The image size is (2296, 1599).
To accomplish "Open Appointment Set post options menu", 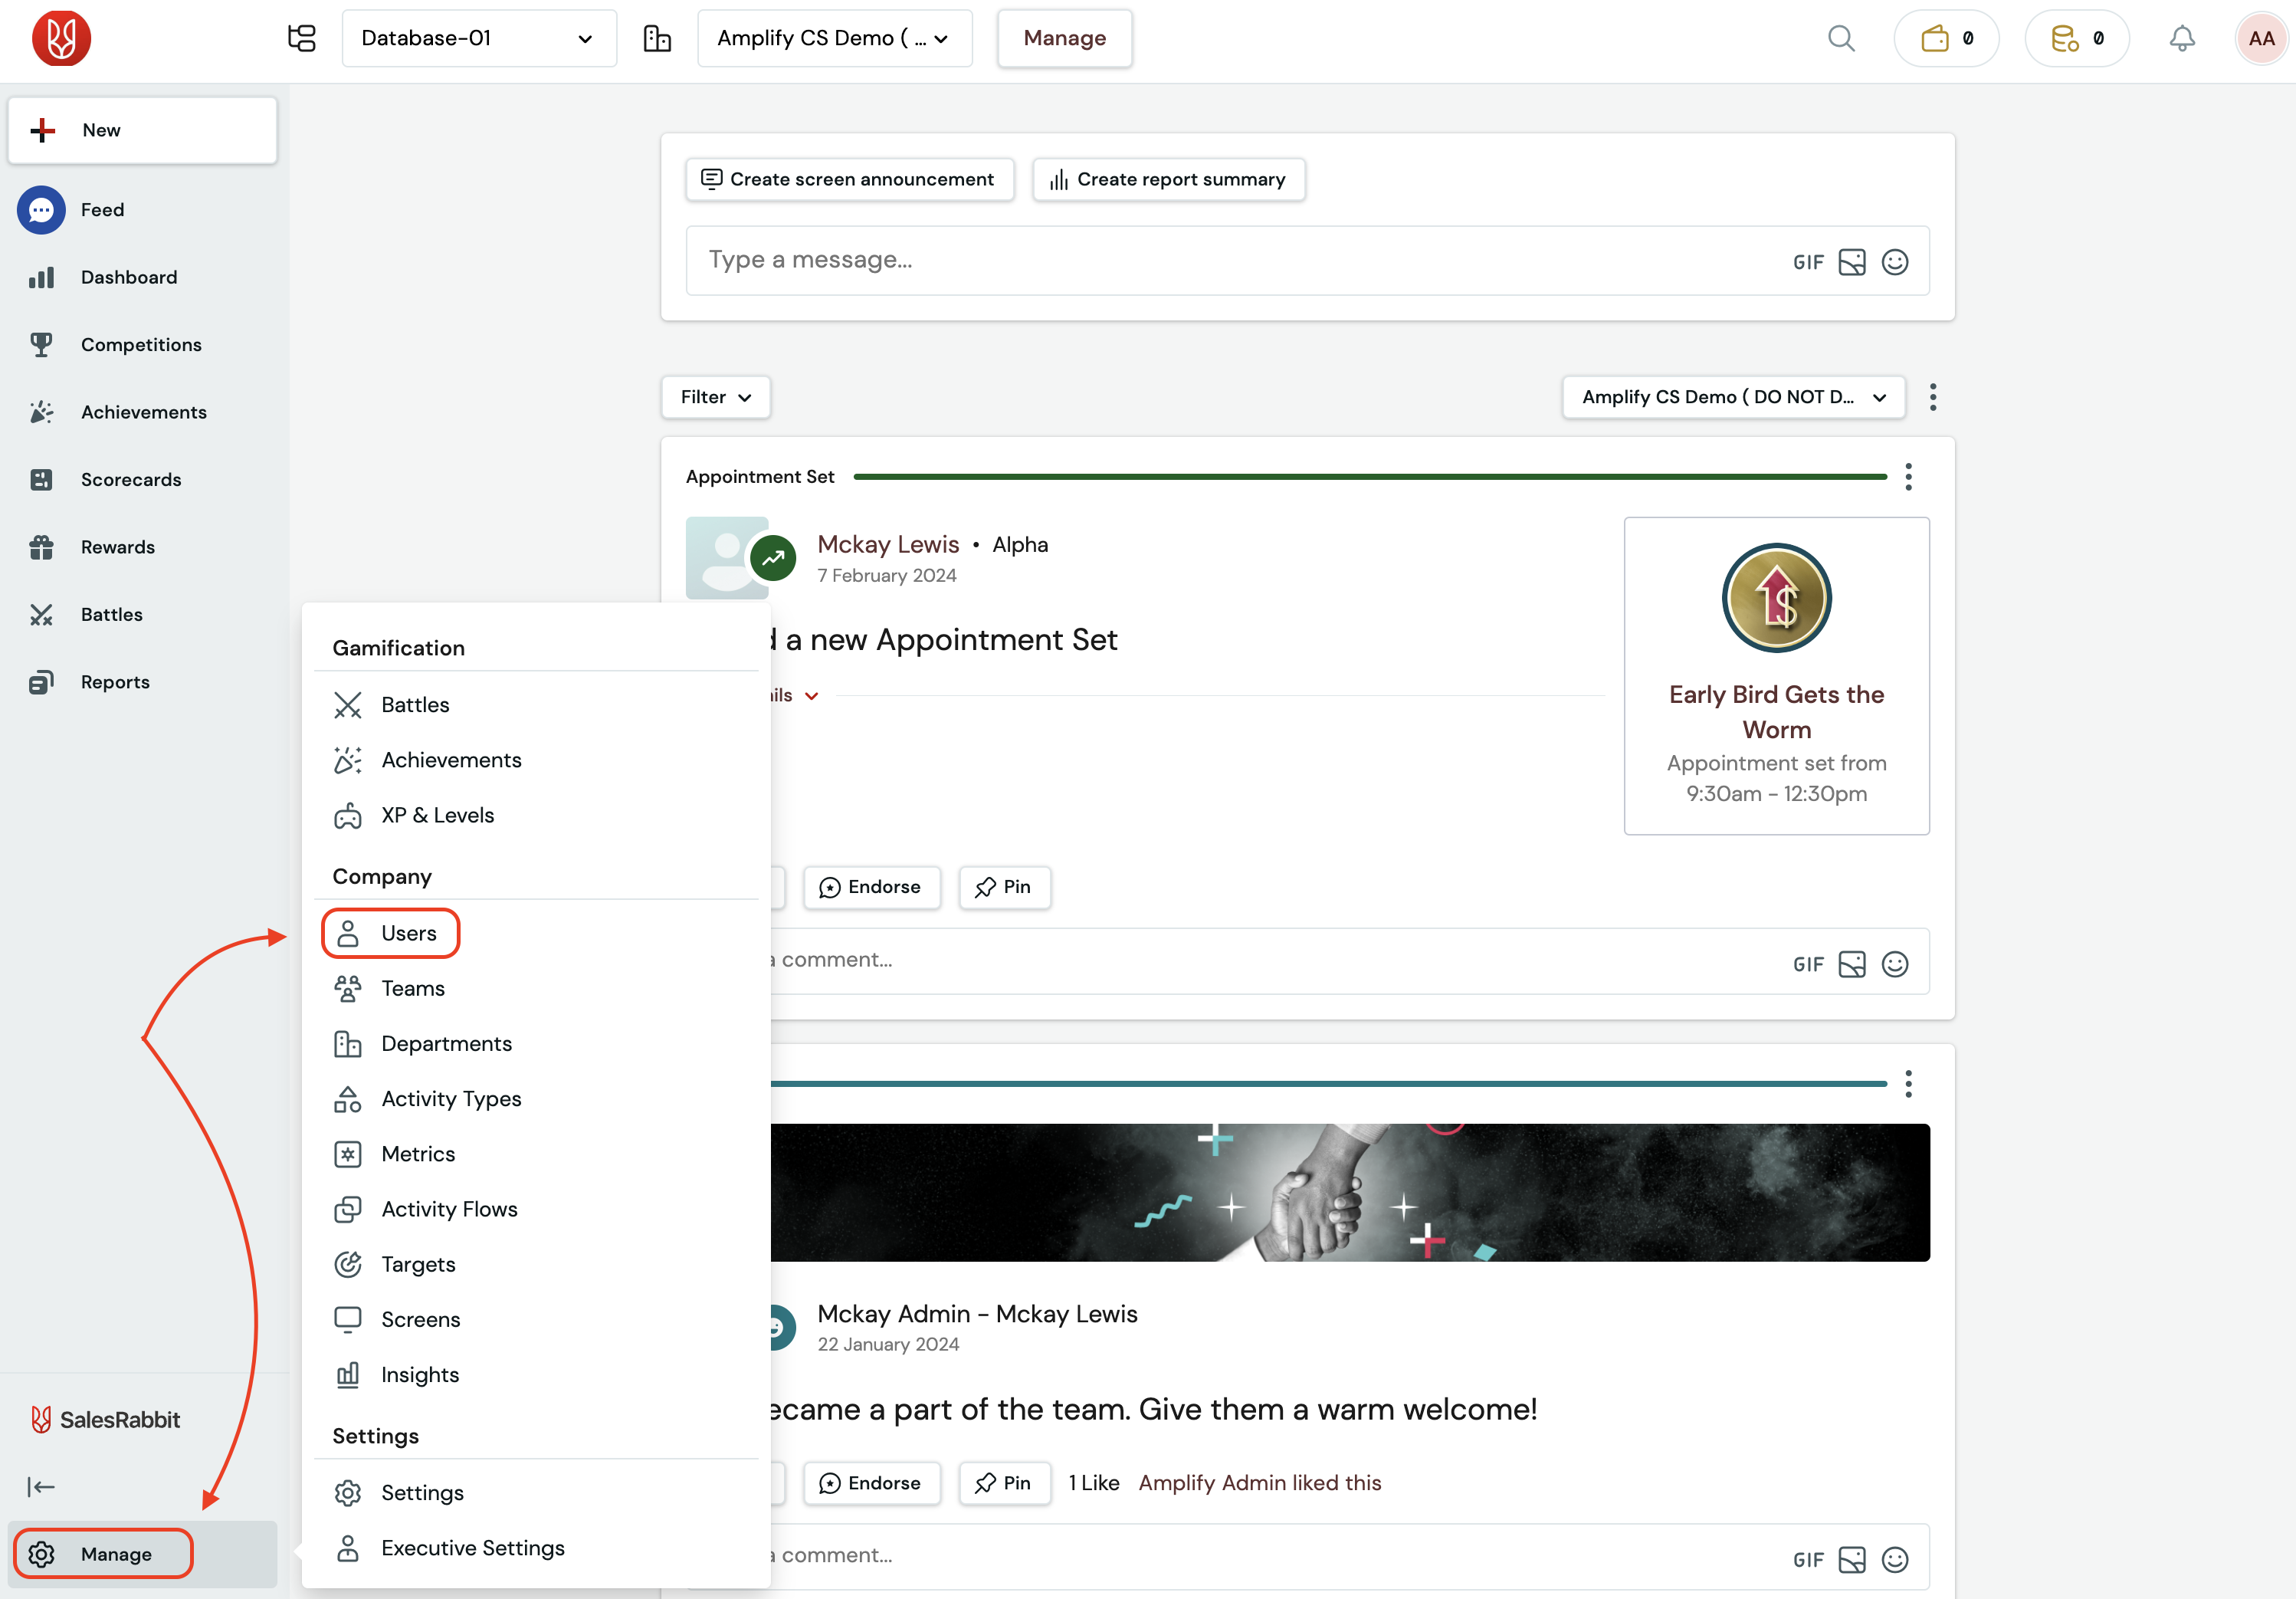I will (x=1909, y=477).
